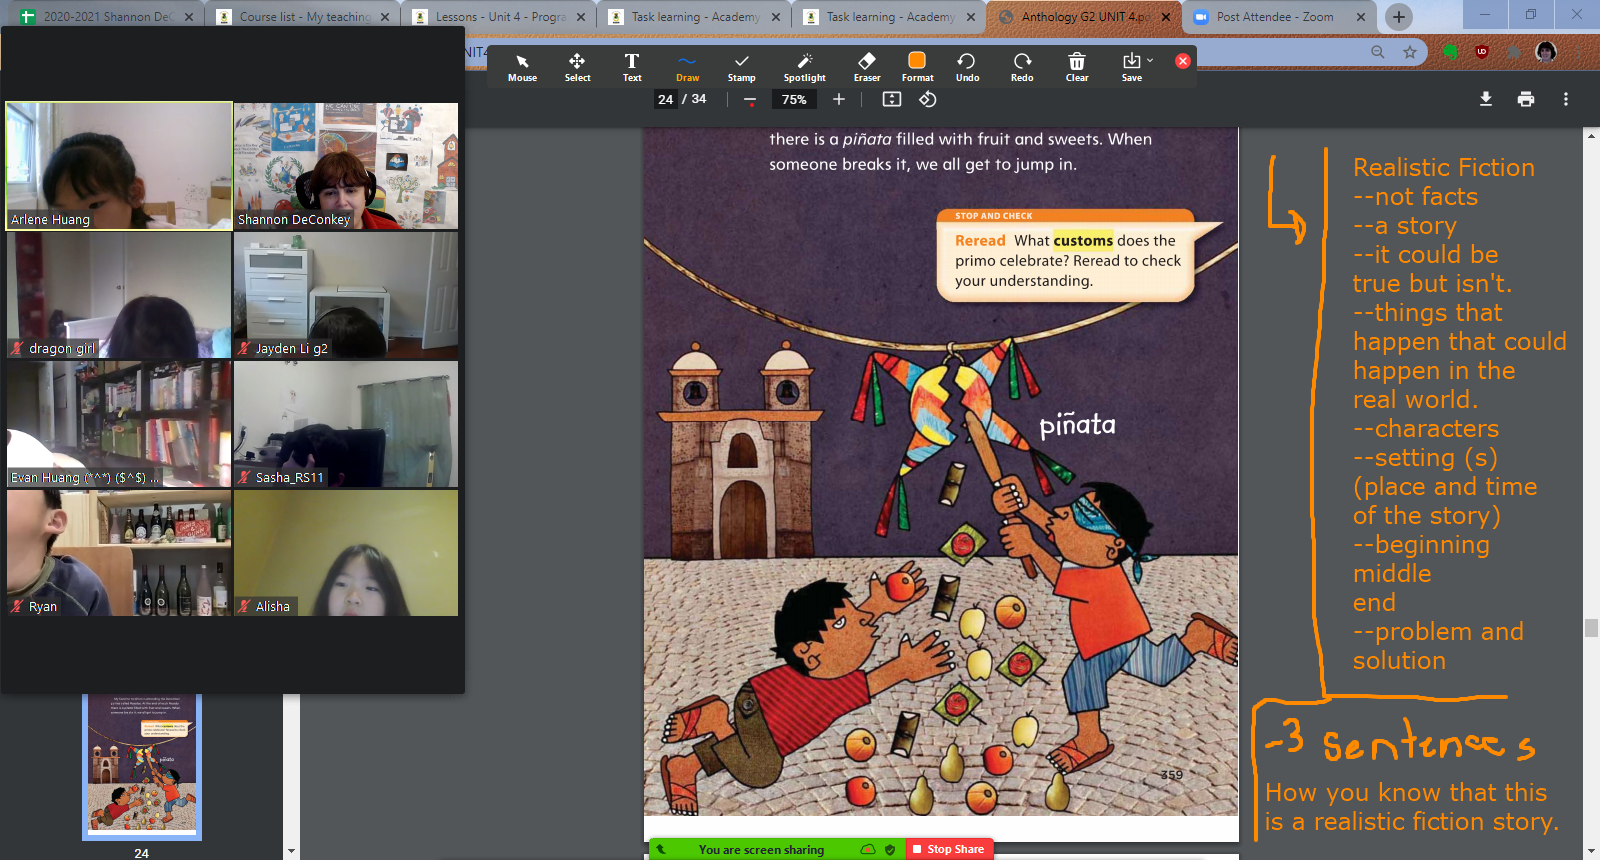Viewport: 1600px width, 860px height.
Task: Select Jayden Li g2 video tile
Action: pyautogui.click(x=346, y=295)
